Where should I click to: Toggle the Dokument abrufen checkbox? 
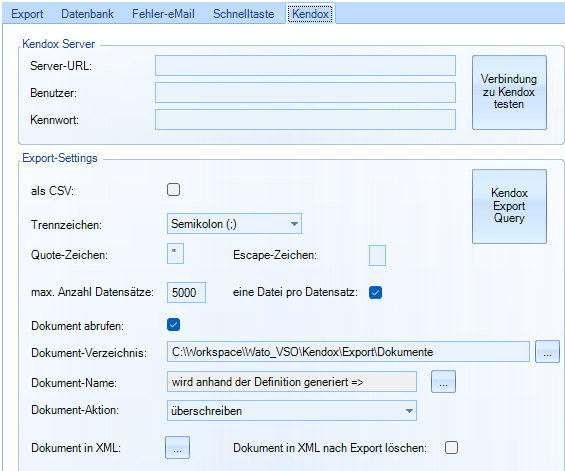click(173, 325)
